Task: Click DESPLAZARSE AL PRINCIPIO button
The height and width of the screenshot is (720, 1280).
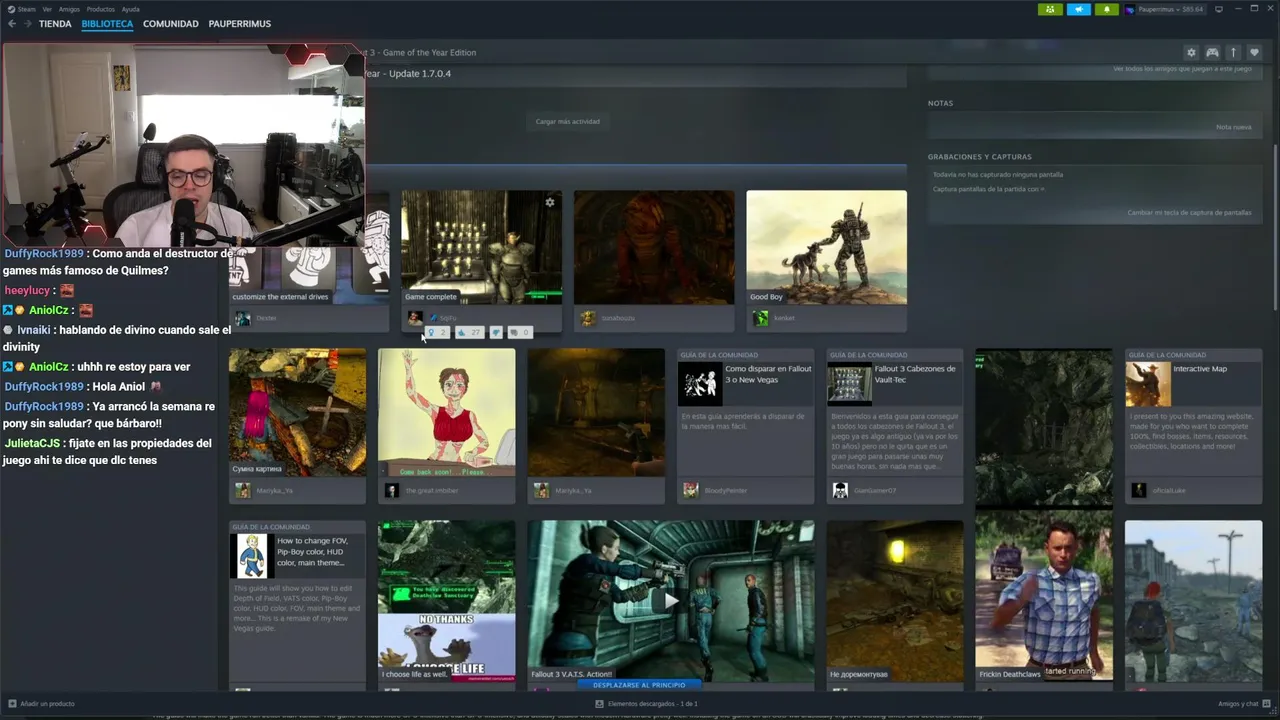Action: (639, 685)
